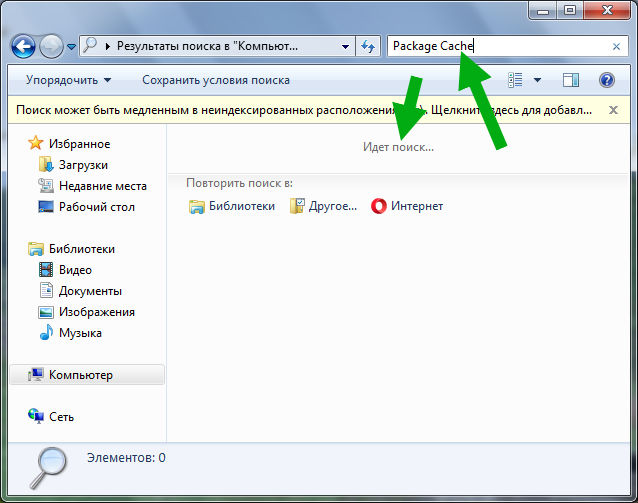The height and width of the screenshot is (503, 638).
Task: Click the red Opera icon
Action: 379,206
